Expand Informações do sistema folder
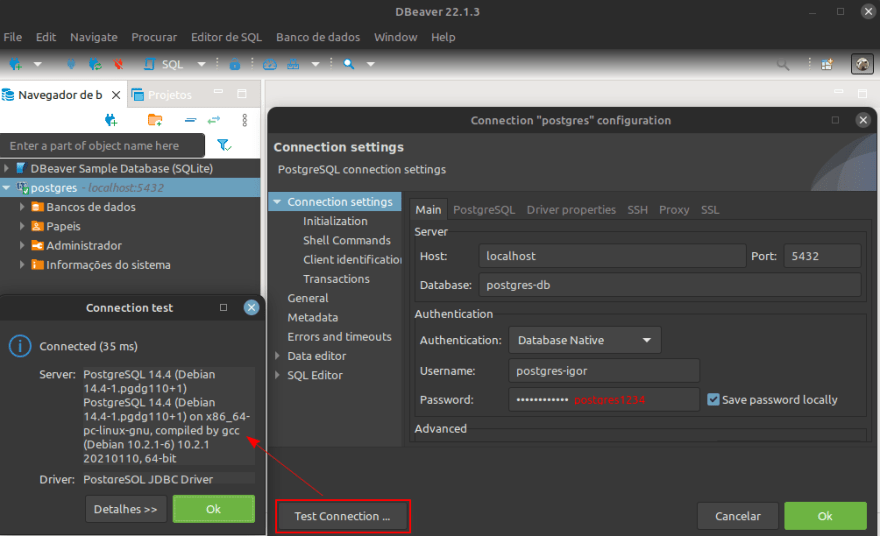 (x=22, y=264)
